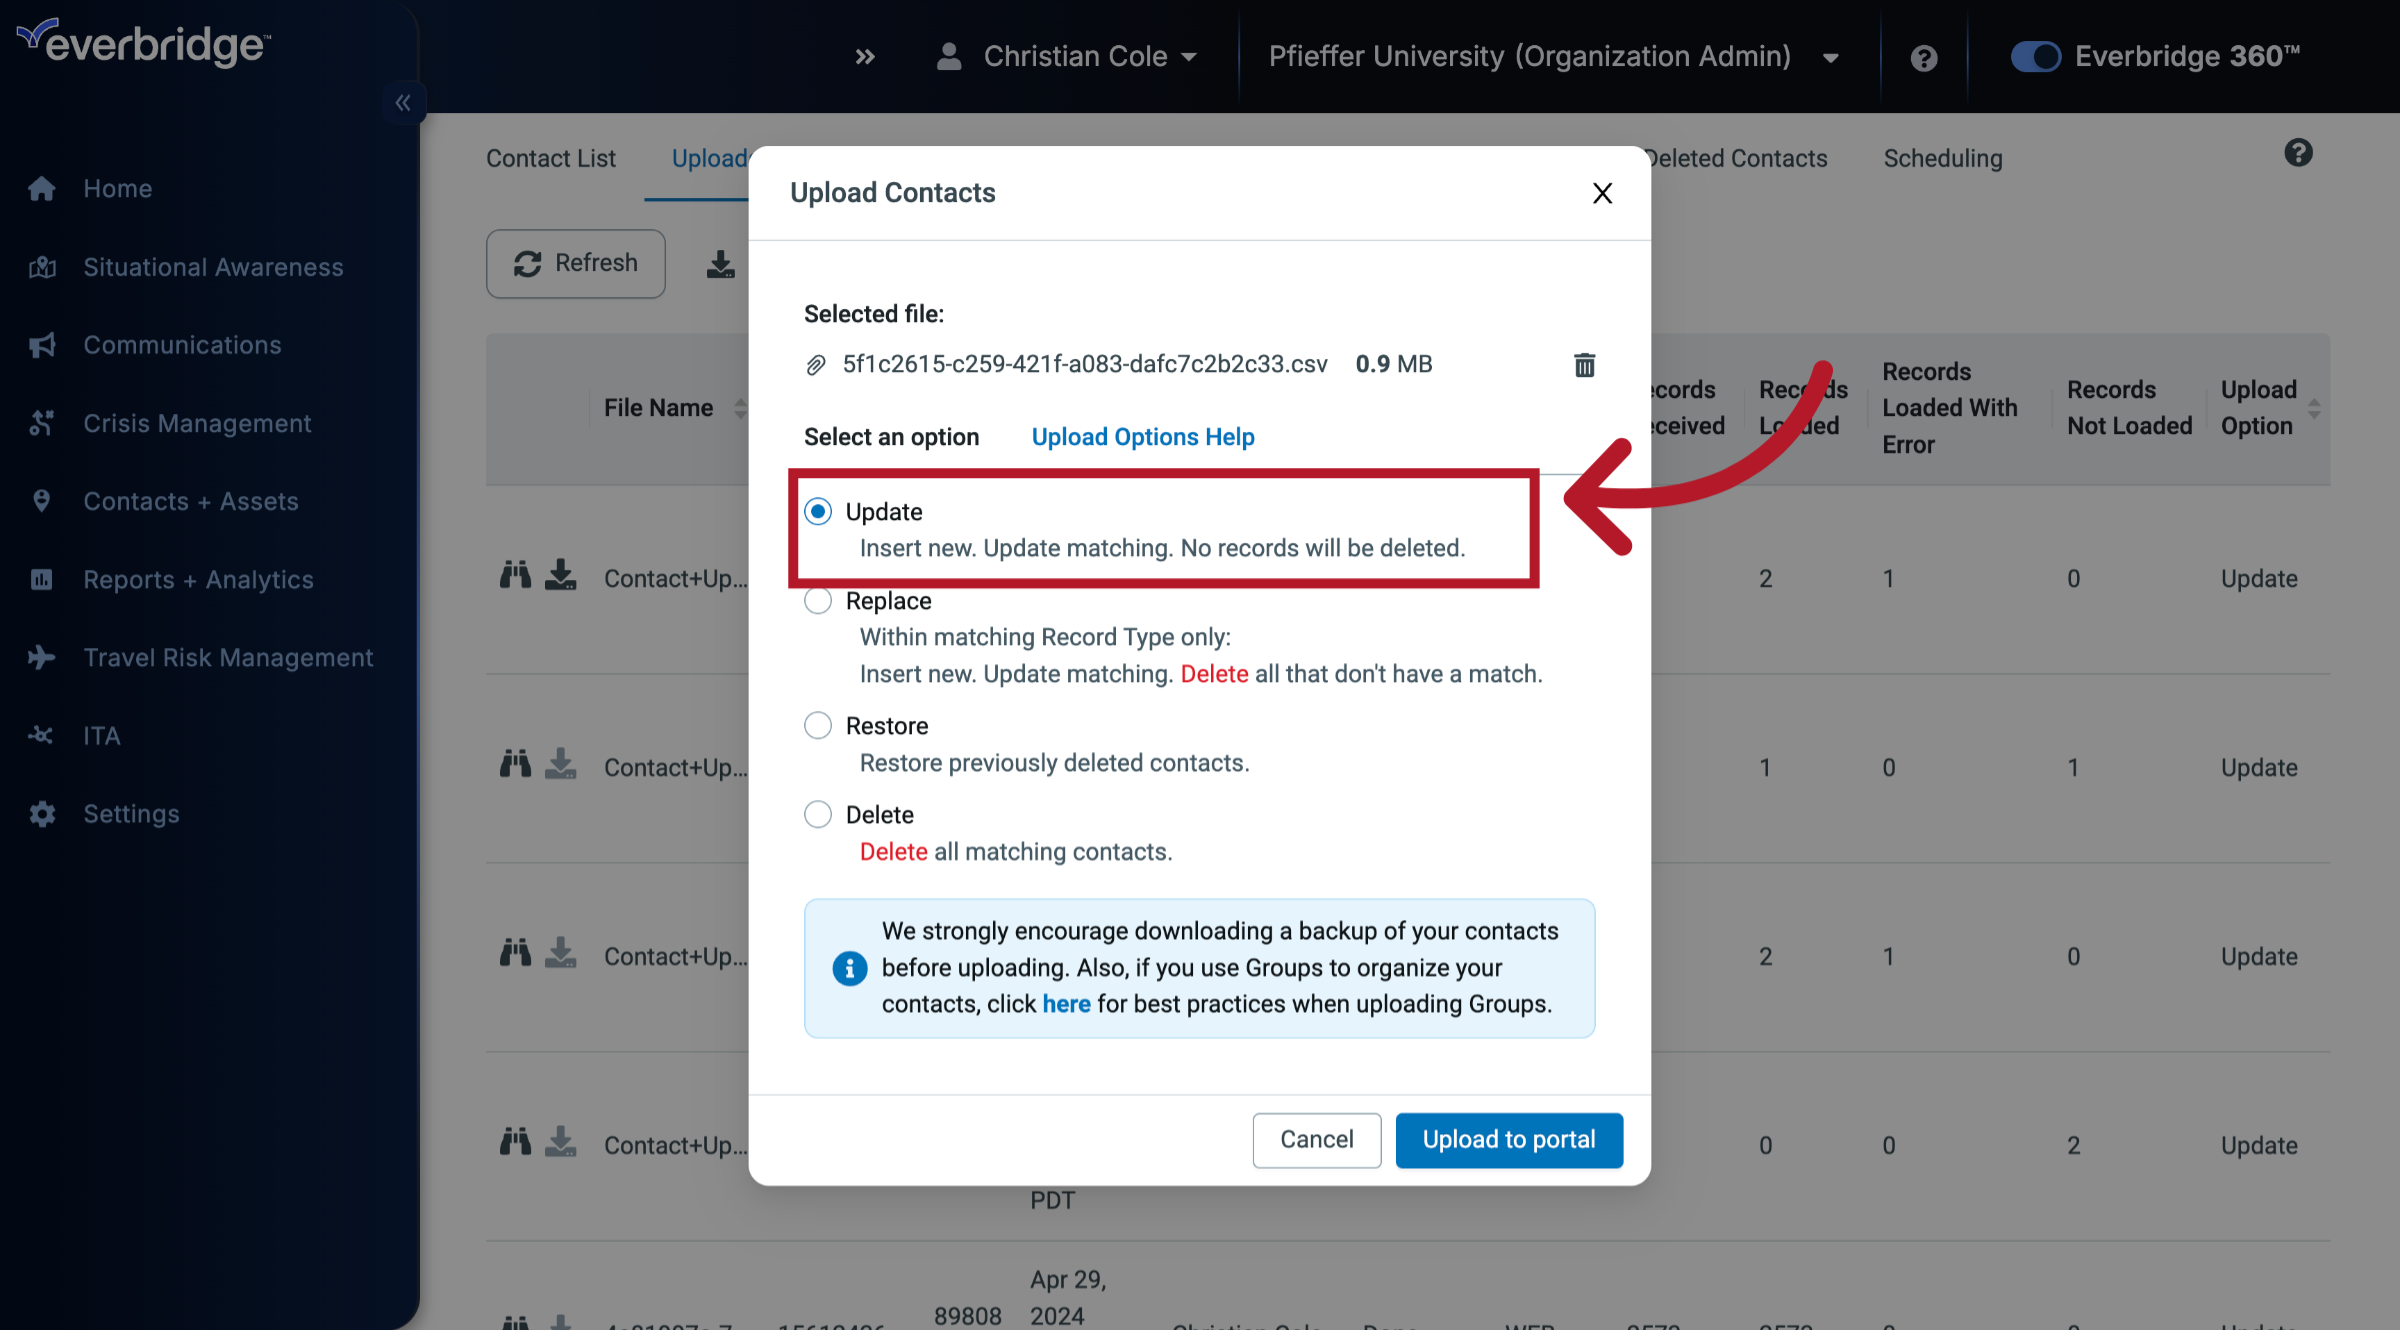Image resolution: width=2400 pixels, height=1330 pixels.
Task: Select the Update upload option
Action: pos(818,511)
